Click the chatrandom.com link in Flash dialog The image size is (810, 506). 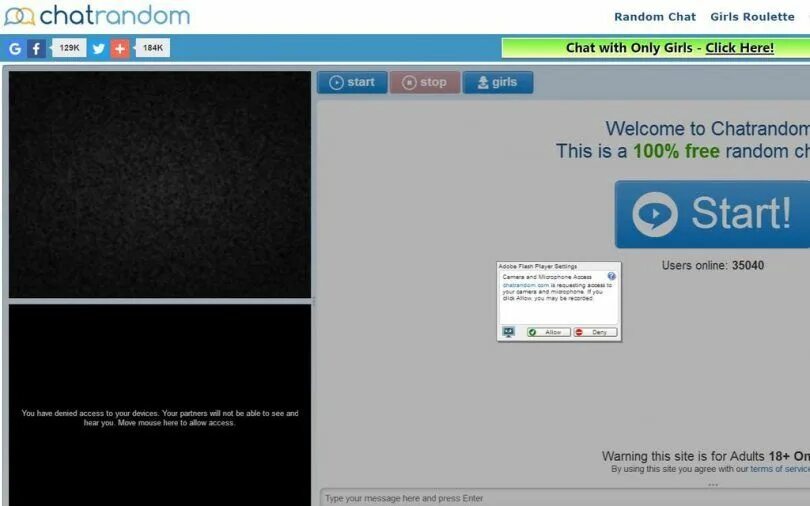tap(526, 285)
